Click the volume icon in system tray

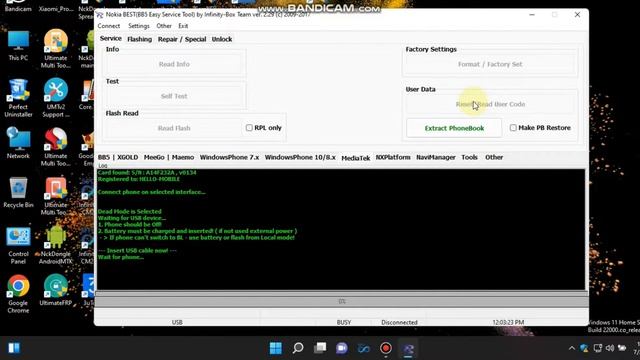pos(610,348)
